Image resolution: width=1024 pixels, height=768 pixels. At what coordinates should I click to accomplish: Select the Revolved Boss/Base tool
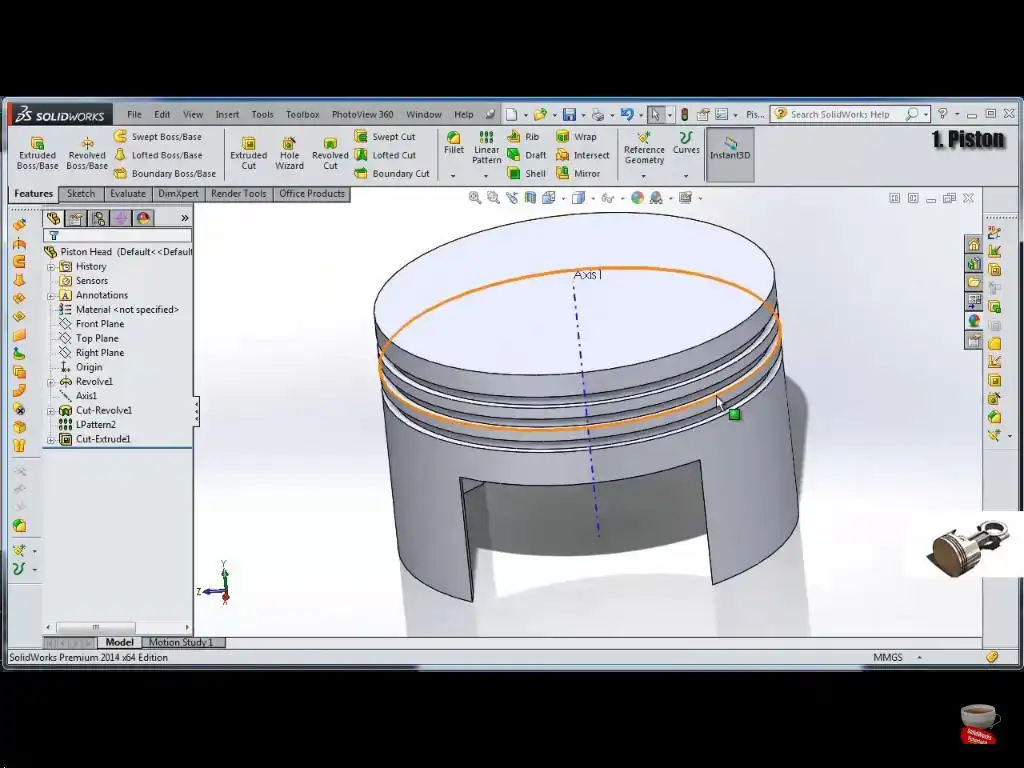pyautogui.click(x=87, y=153)
